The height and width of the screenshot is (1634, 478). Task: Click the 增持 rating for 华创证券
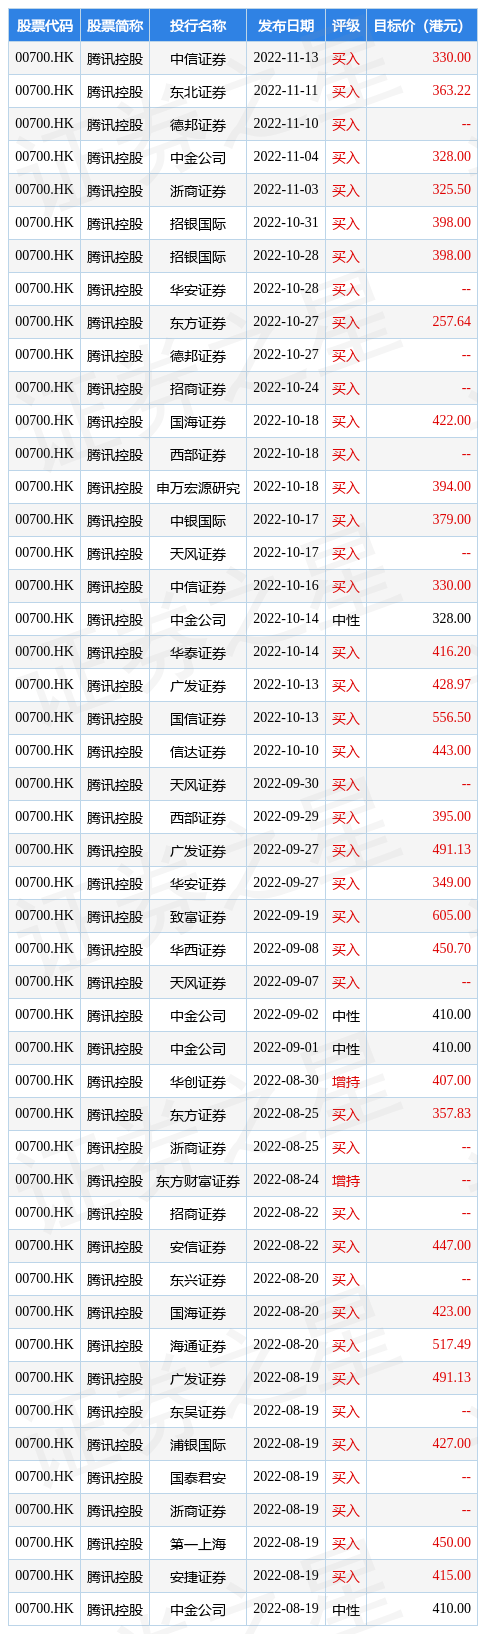(x=346, y=1081)
